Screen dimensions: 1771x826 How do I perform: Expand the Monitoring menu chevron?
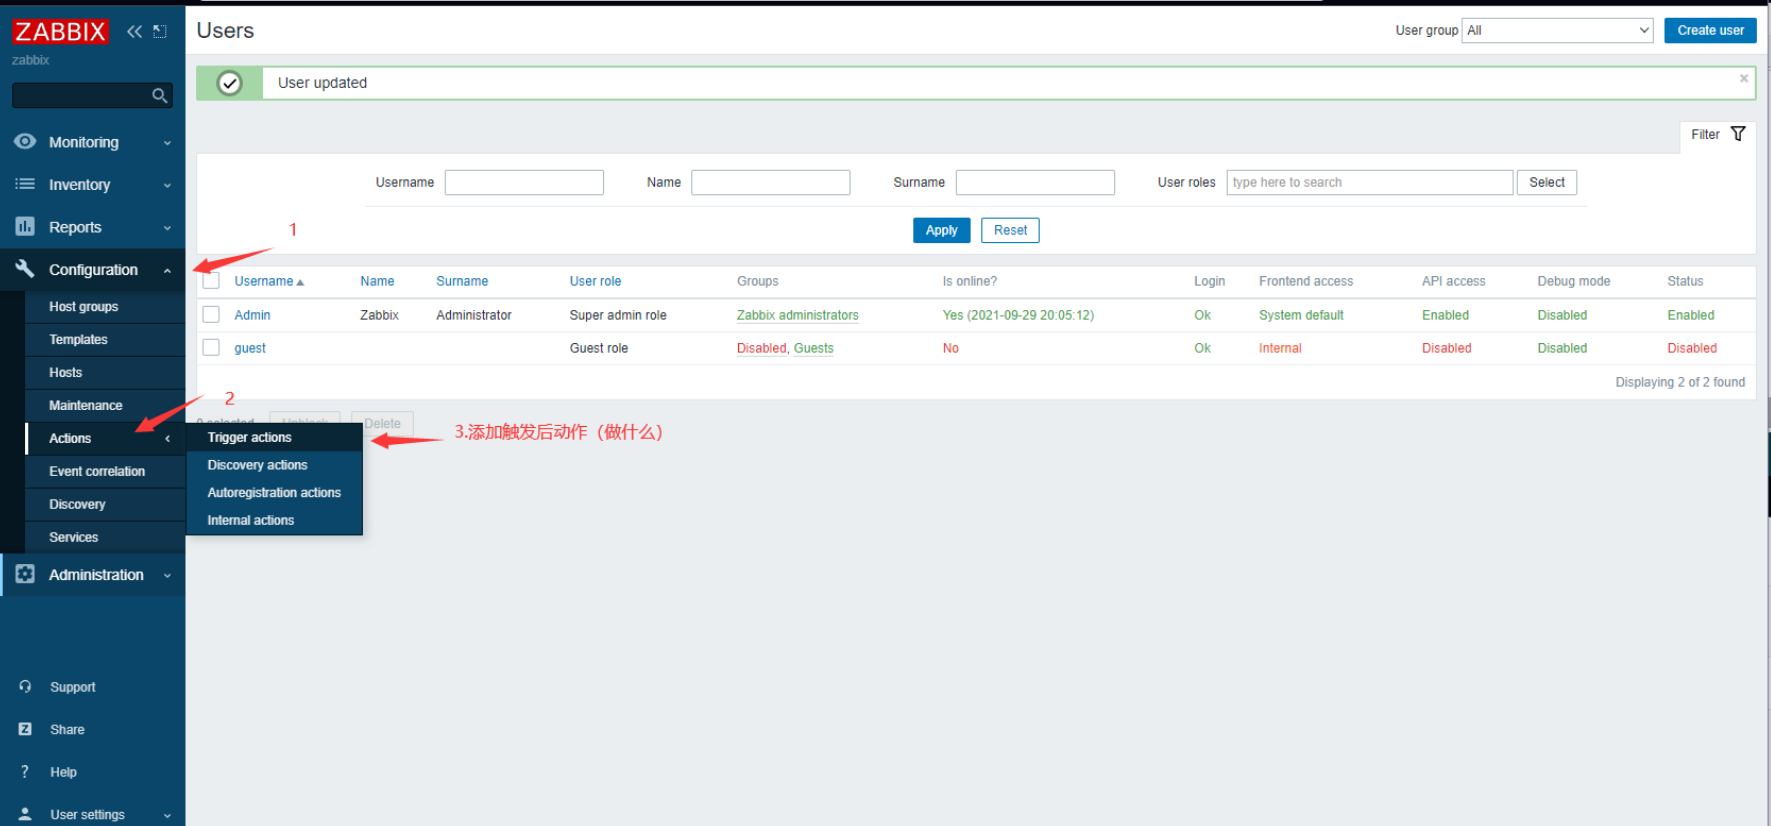click(167, 143)
